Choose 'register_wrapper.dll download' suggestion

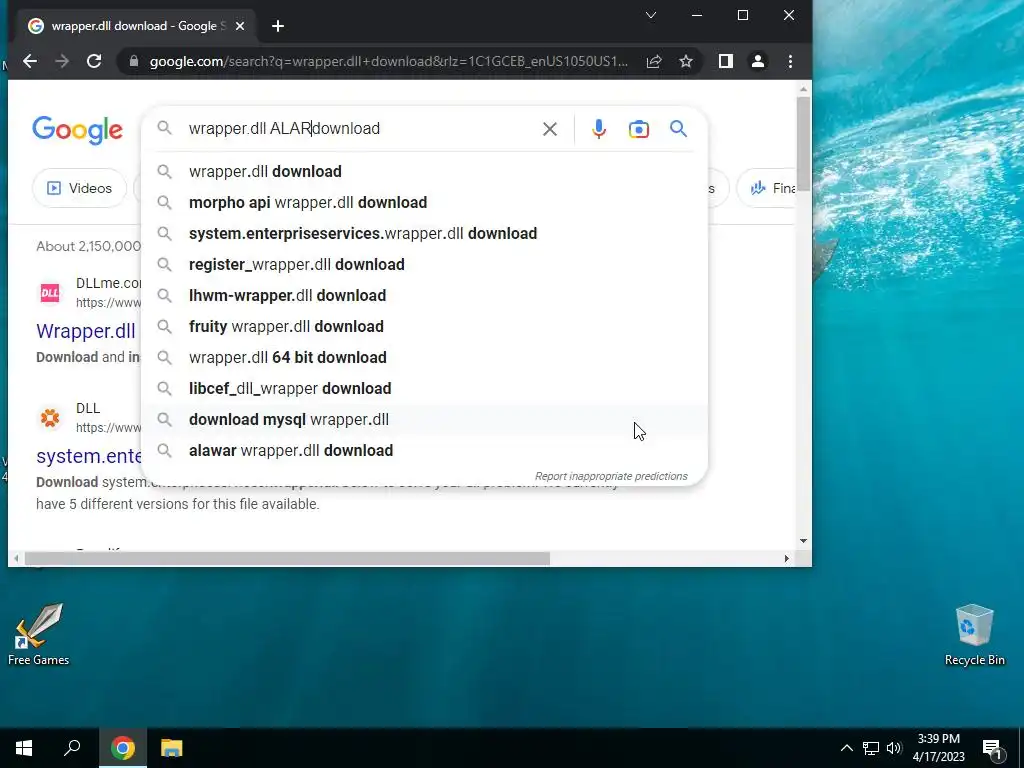(x=424, y=264)
